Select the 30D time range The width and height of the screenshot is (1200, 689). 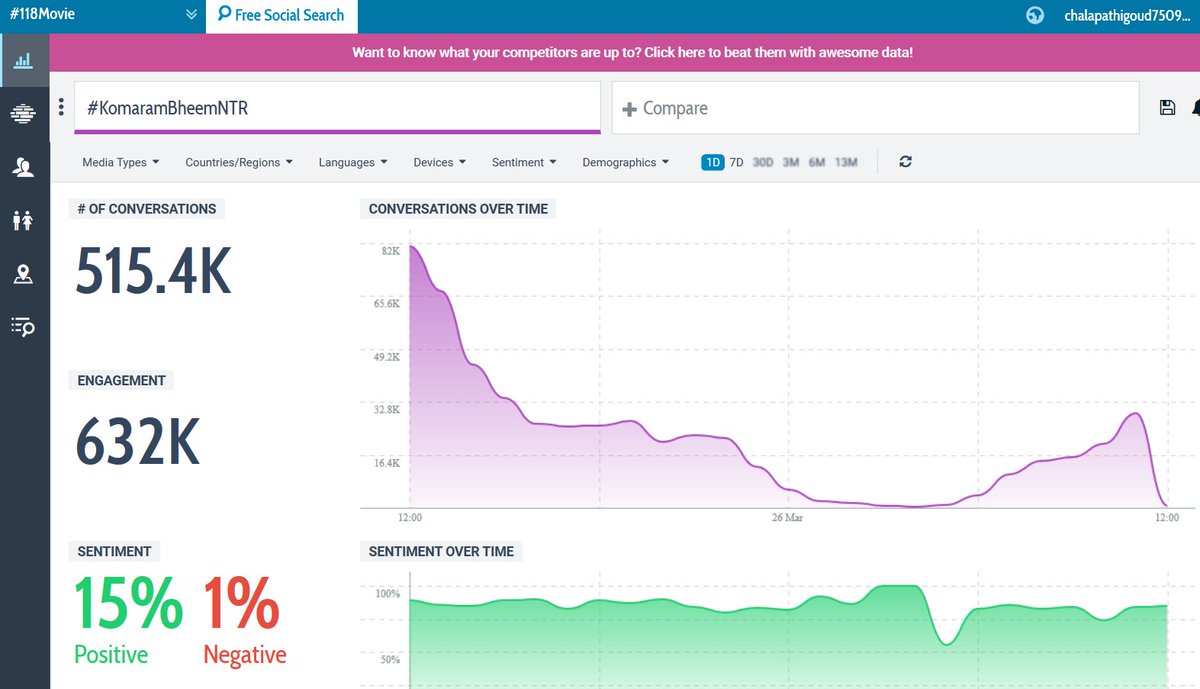763,162
